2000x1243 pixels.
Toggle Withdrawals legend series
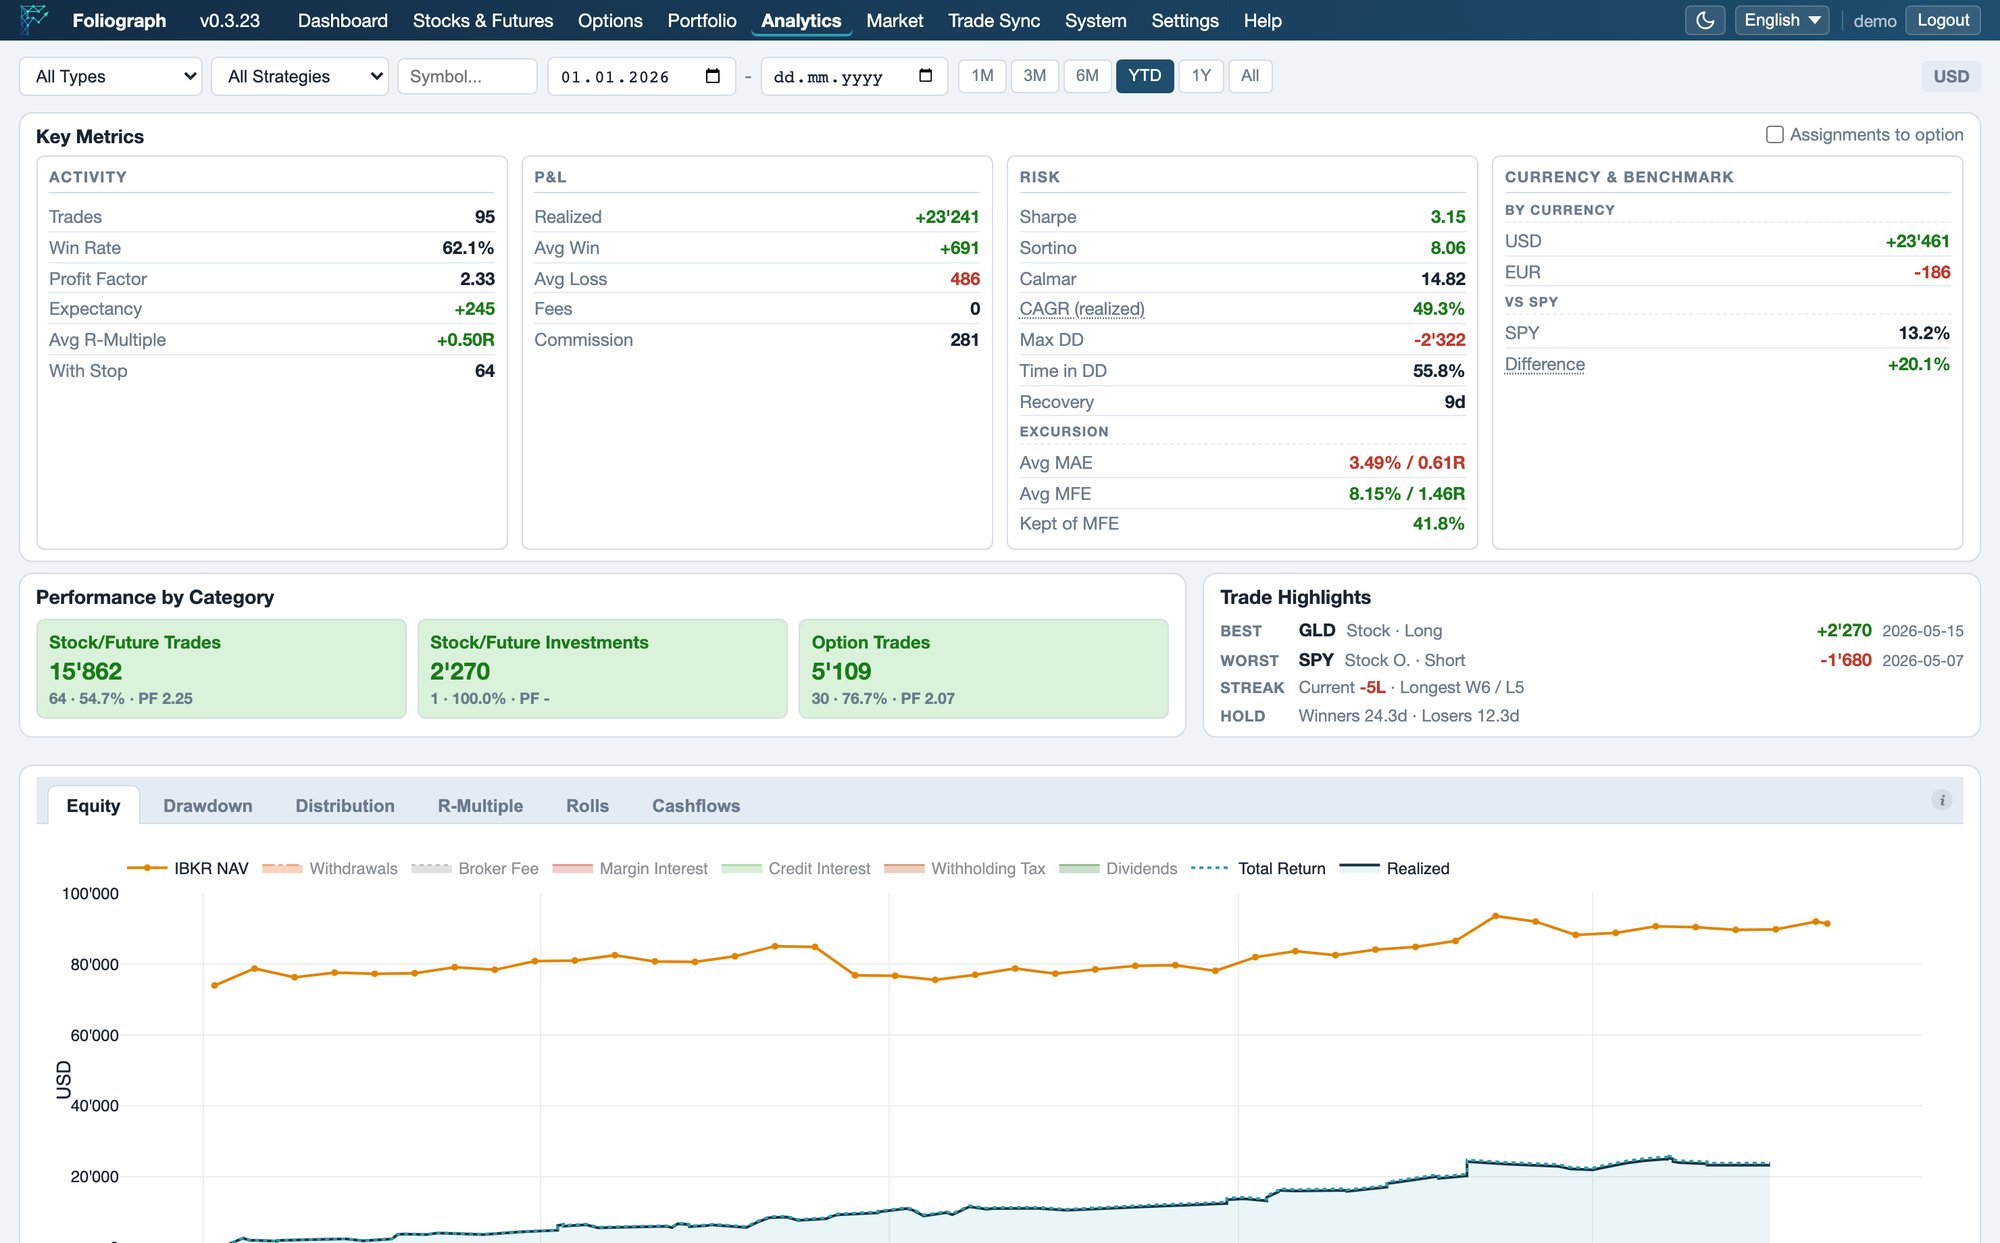tap(330, 868)
